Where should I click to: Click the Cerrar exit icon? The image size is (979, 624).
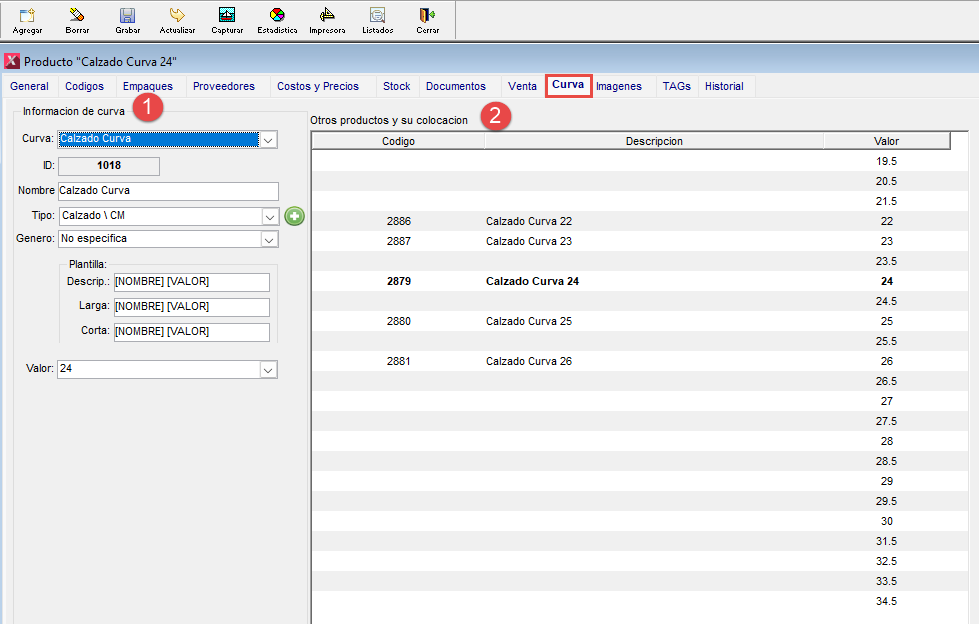pos(427,16)
